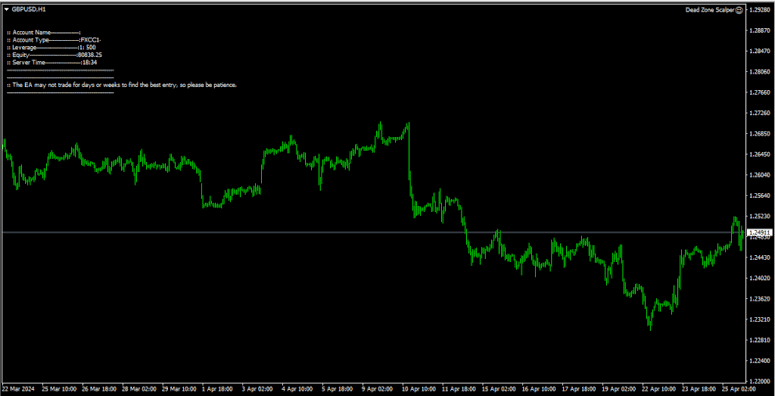Click the EA patience notice text
Viewport: 775px width, 396px height.
point(122,85)
